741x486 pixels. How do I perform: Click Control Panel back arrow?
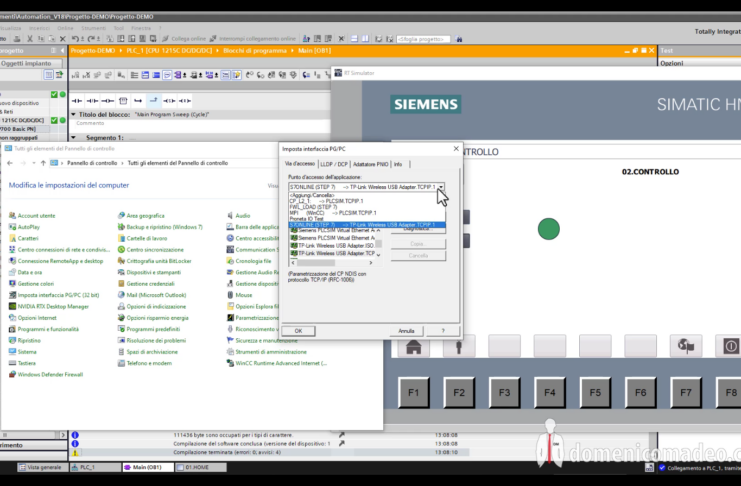click(10, 163)
